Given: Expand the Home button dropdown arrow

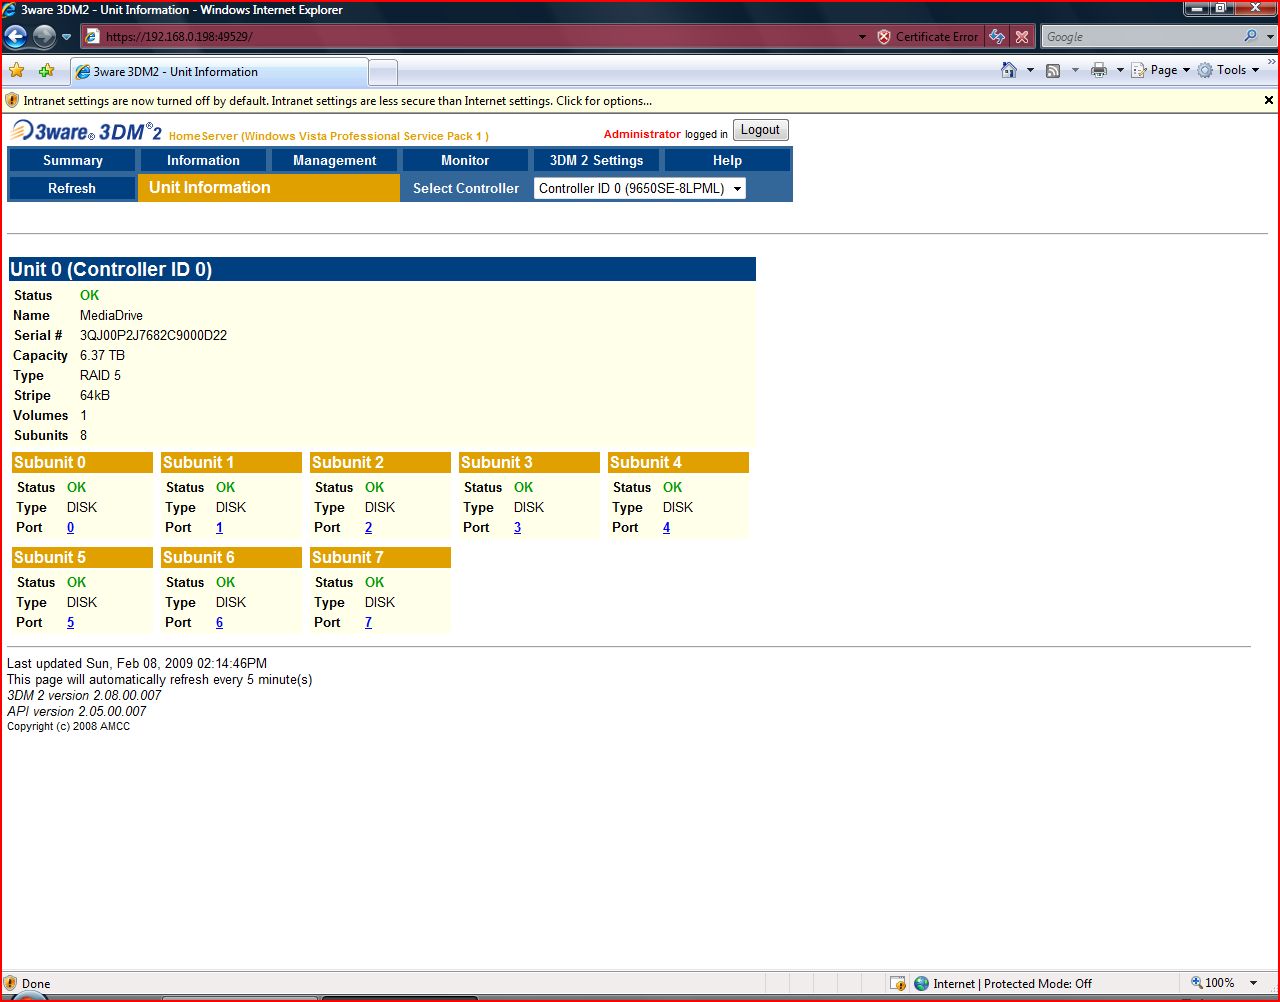Looking at the screenshot, I should click(1030, 70).
